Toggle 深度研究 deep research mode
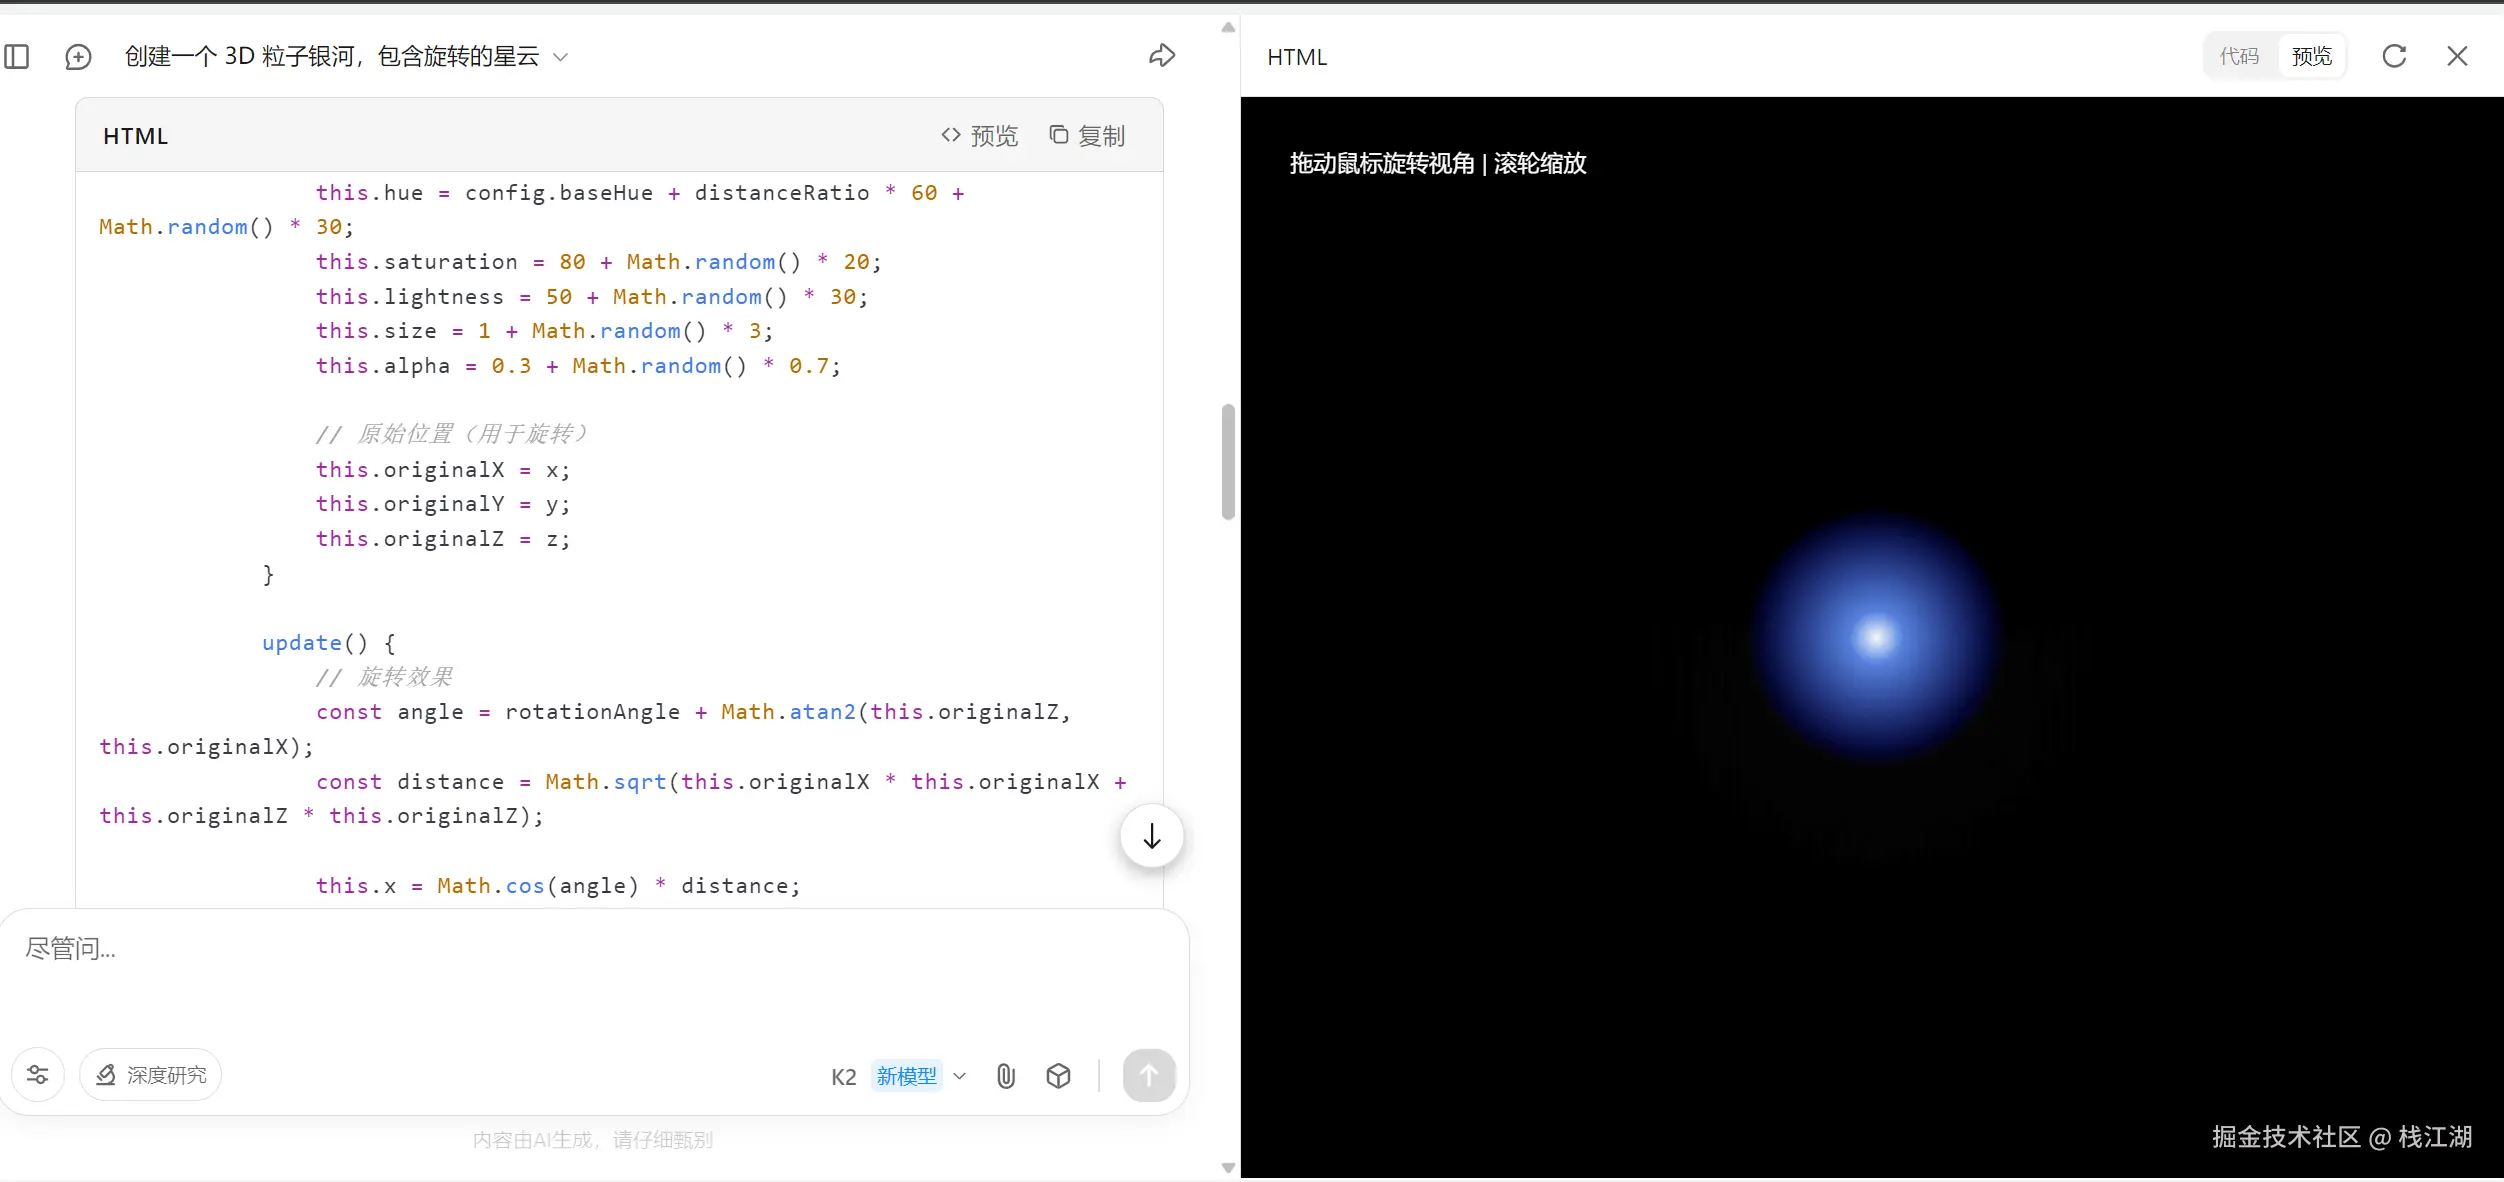The height and width of the screenshot is (1182, 2504). pyautogui.click(x=151, y=1075)
